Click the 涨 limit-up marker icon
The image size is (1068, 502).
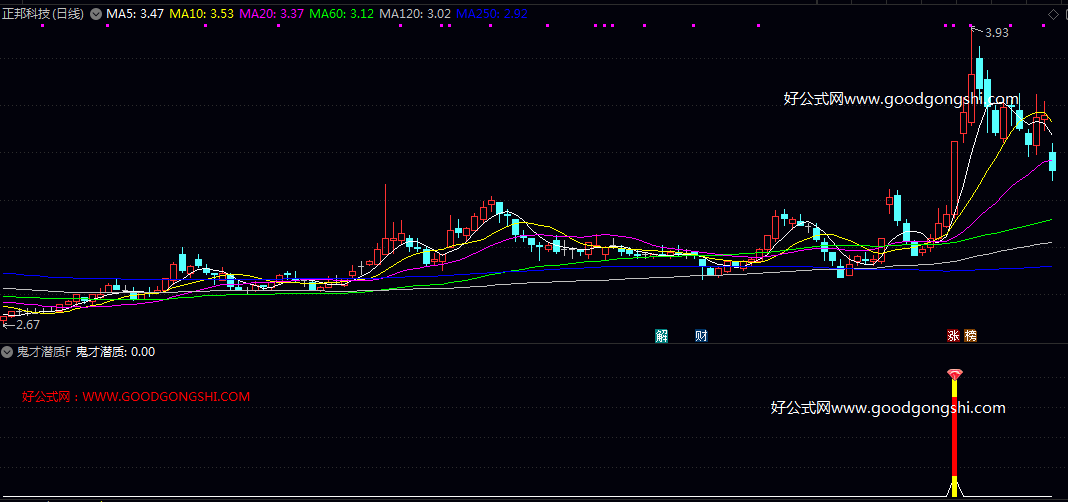(952, 335)
